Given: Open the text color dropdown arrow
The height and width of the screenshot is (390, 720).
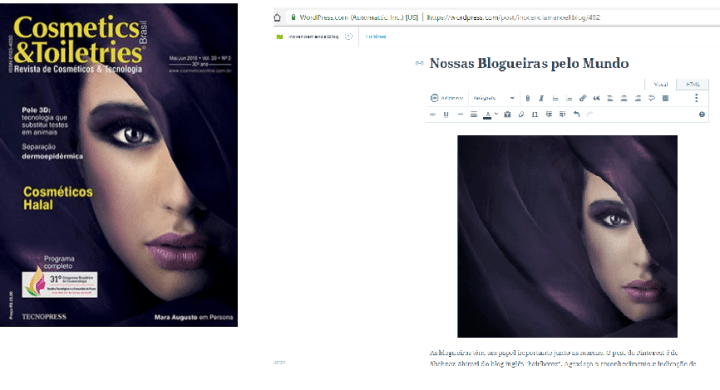Looking at the screenshot, I should point(496,114).
